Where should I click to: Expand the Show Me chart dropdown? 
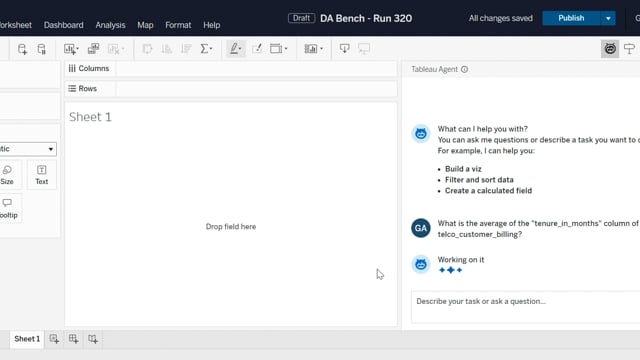coord(313,49)
